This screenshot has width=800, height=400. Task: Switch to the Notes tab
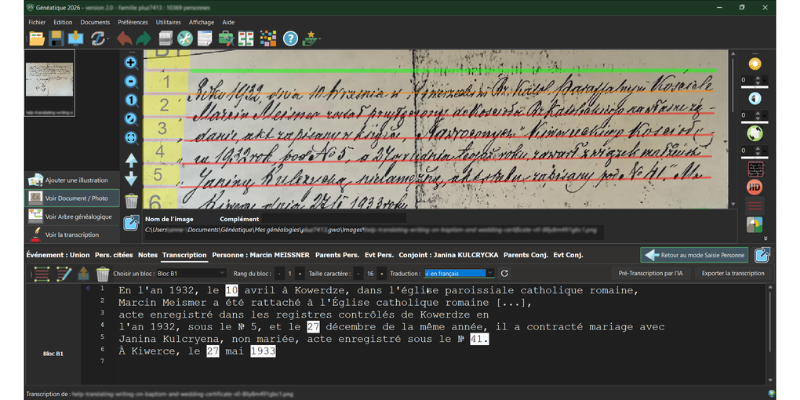[148, 255]
